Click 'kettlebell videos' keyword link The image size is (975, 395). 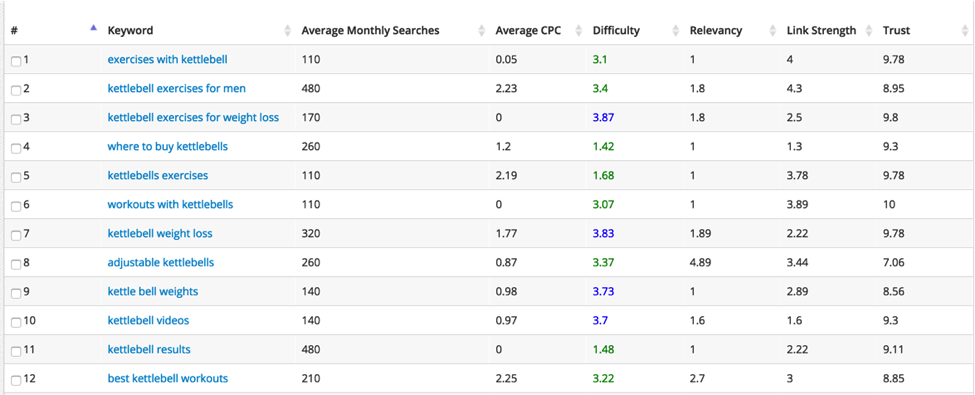pos(148,320)
